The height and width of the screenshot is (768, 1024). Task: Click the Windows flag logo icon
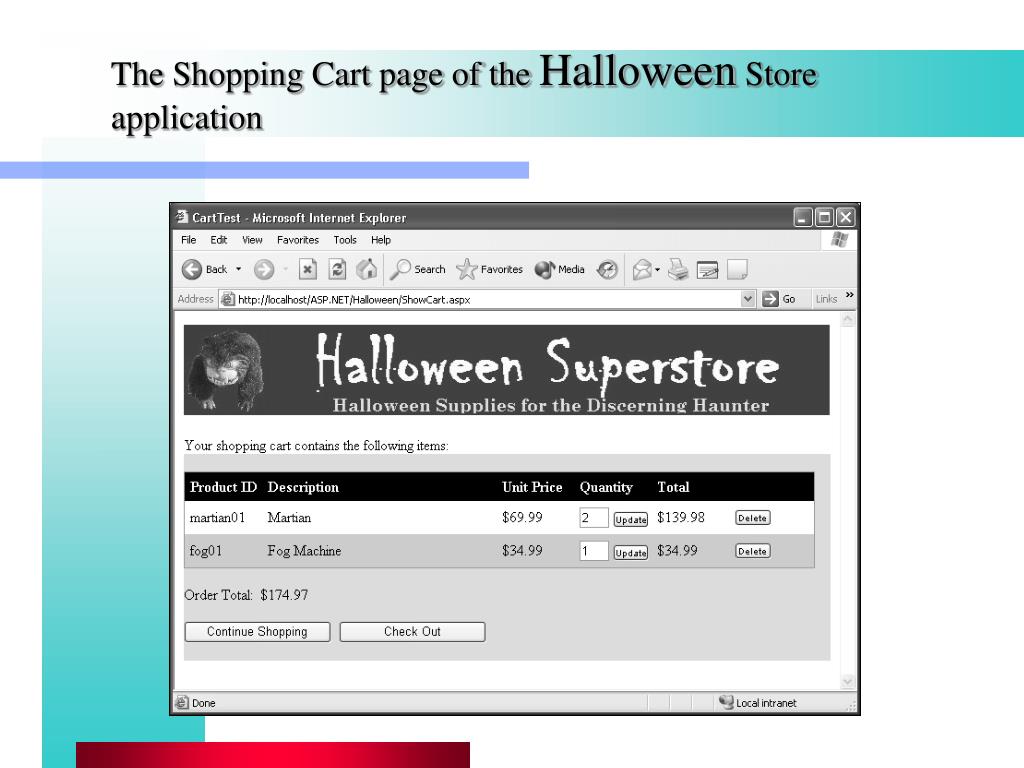[839, 240]
